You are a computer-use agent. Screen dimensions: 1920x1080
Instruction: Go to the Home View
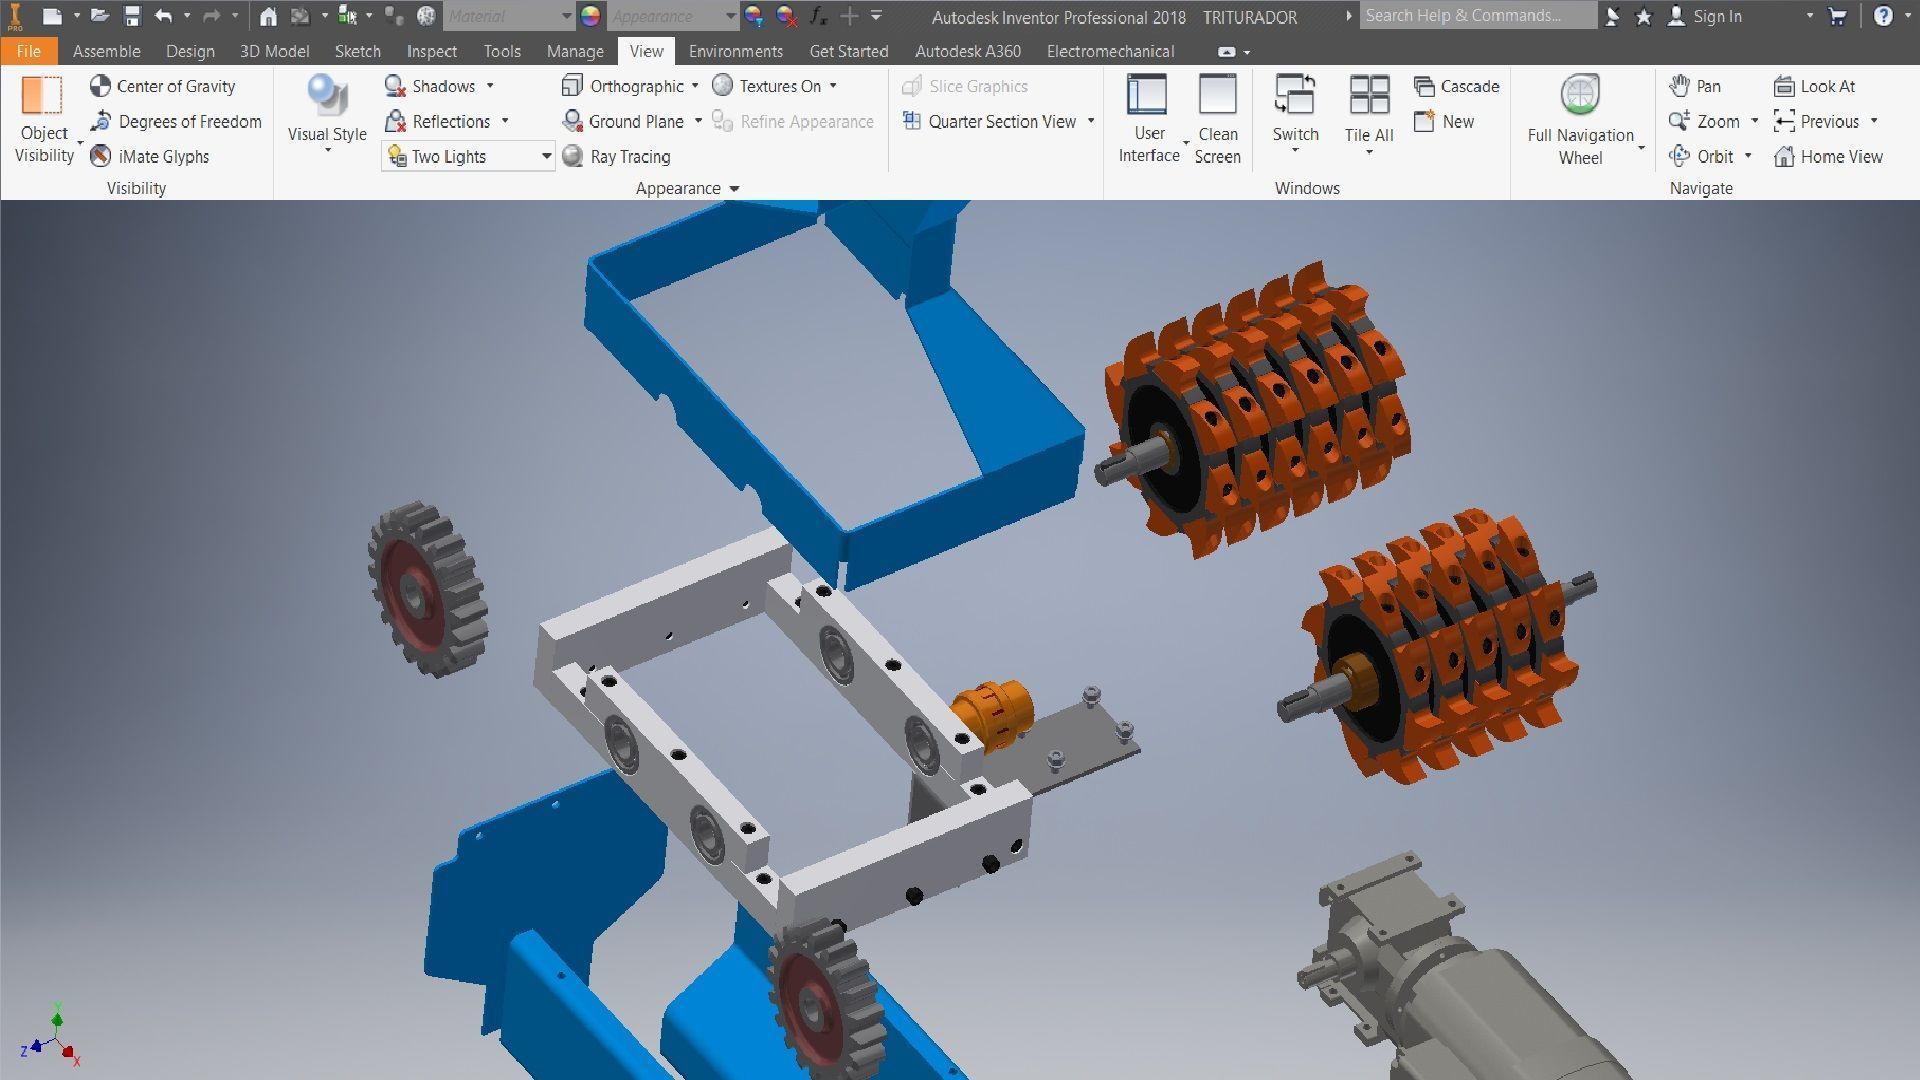(1828, 156)
